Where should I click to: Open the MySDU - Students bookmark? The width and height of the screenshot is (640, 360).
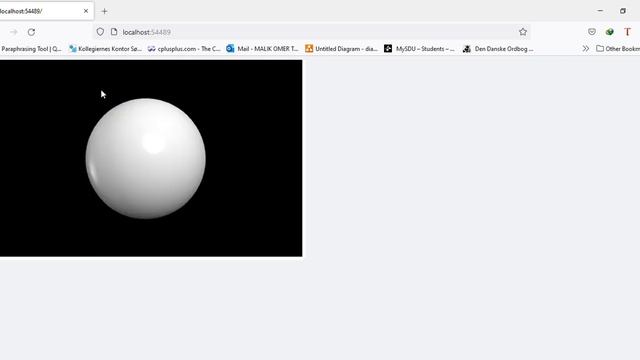(x=420, y=49)
